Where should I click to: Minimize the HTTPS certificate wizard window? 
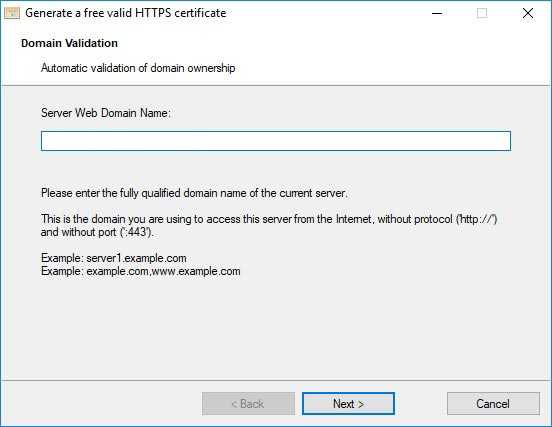coord(437,13)
